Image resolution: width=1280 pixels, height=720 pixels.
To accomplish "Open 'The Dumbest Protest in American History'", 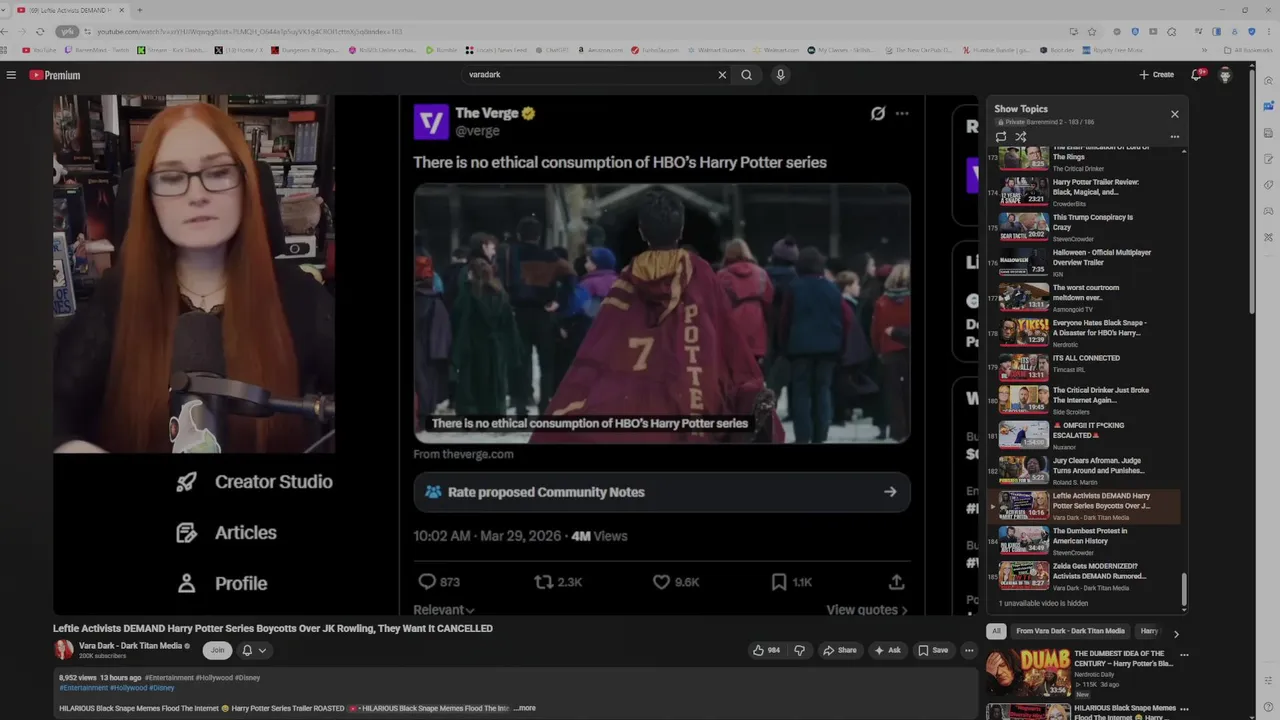I will (1085, 541).
